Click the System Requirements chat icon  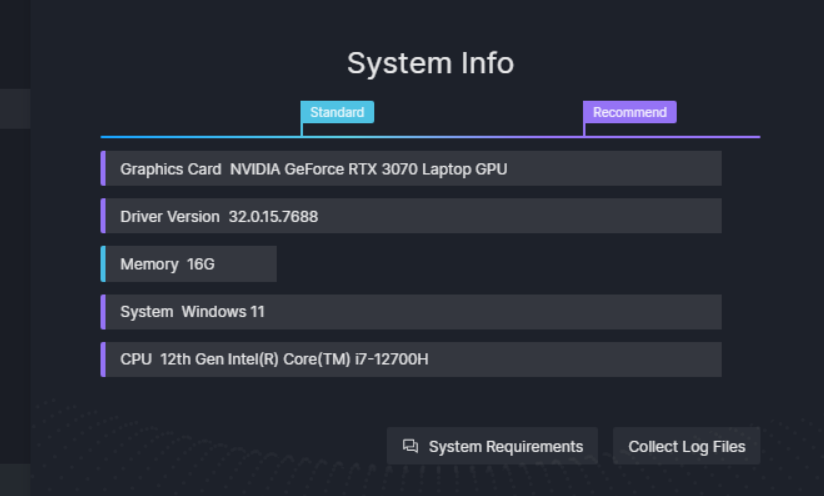coord(410,446)
